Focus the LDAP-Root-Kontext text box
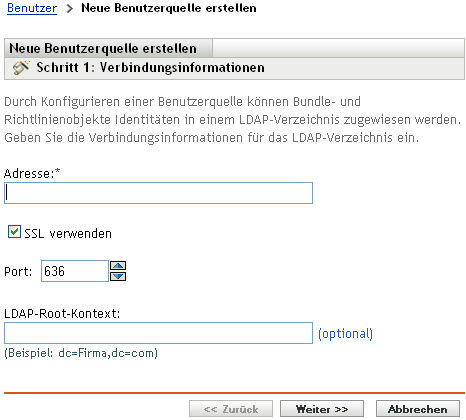This screenshot has height=420, width=466. pyautogui.click(x=158, y=333)
